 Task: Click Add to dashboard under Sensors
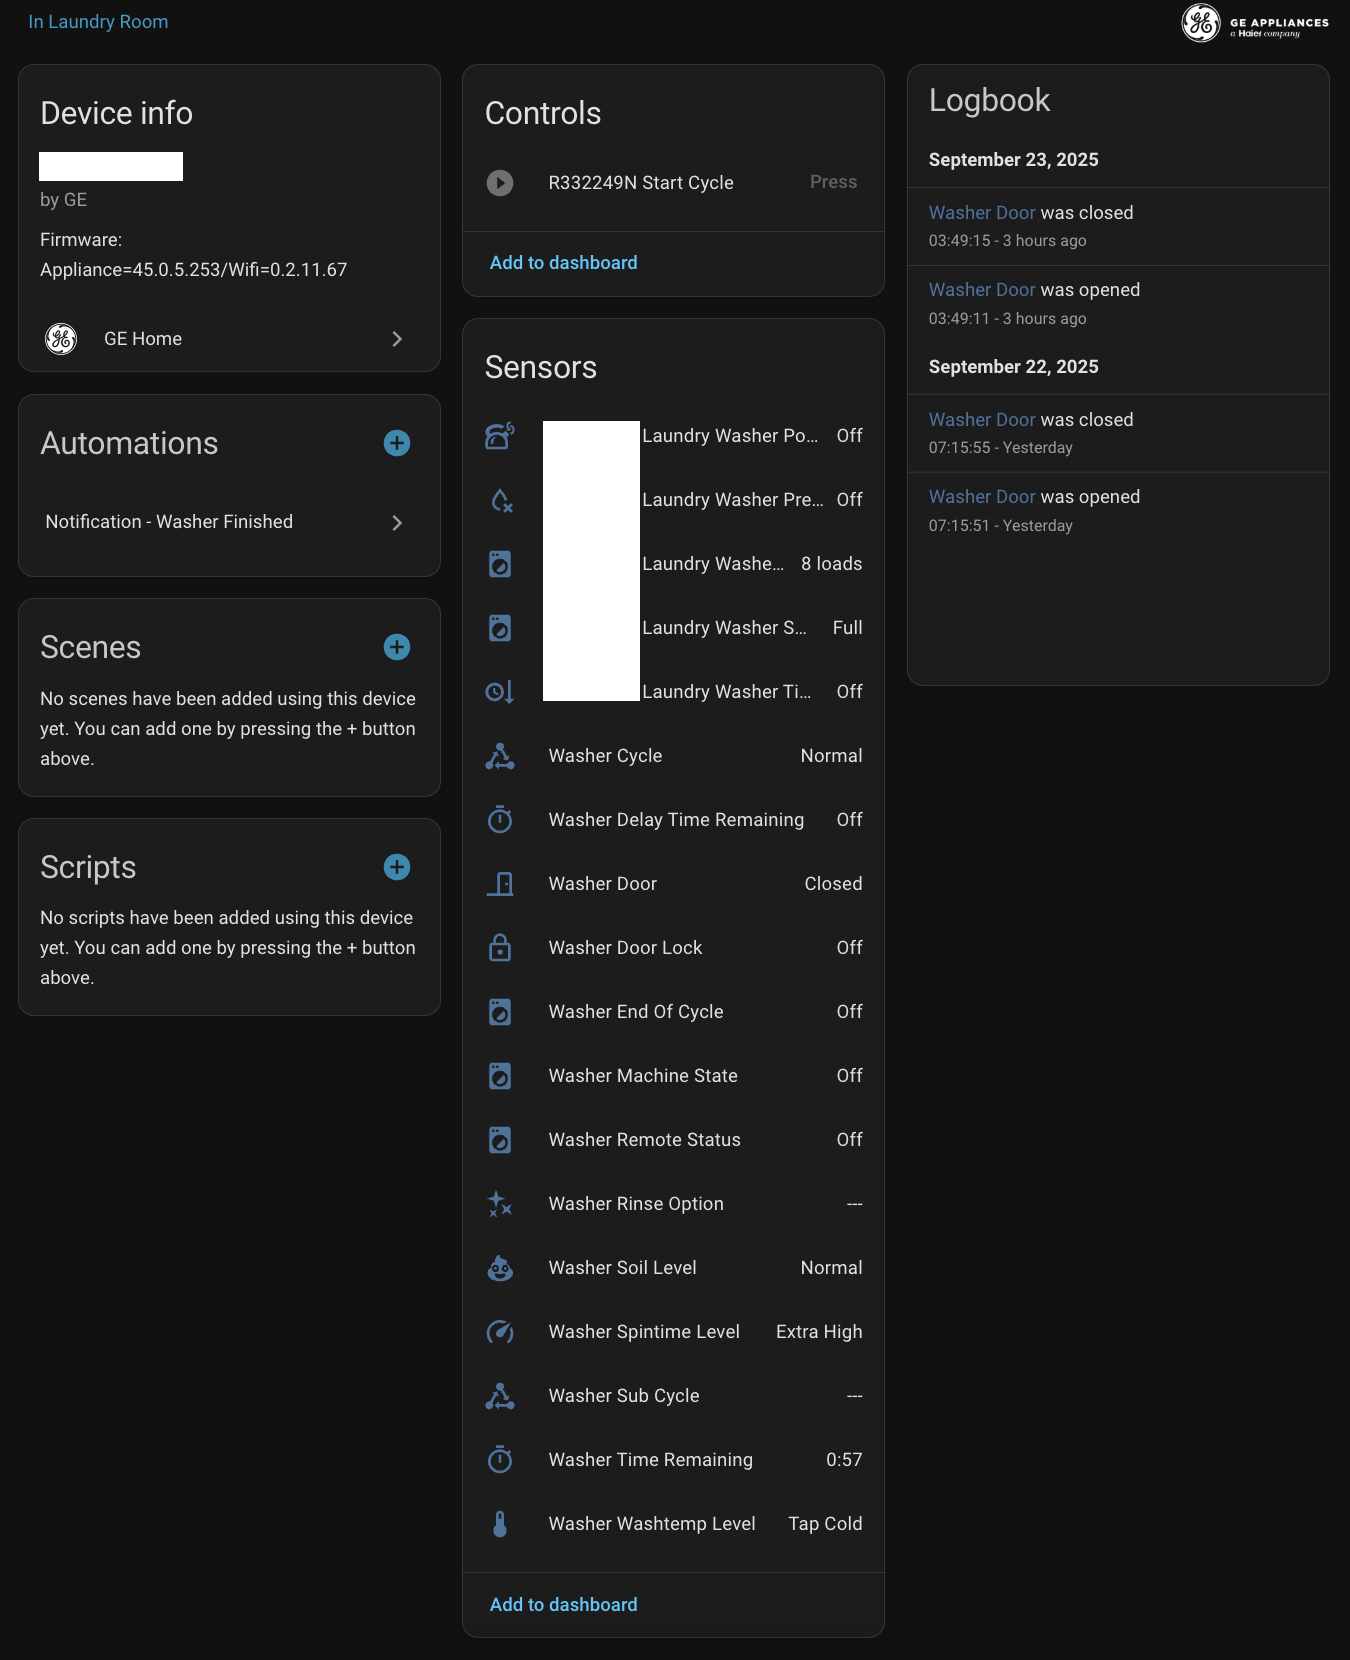563,1605
